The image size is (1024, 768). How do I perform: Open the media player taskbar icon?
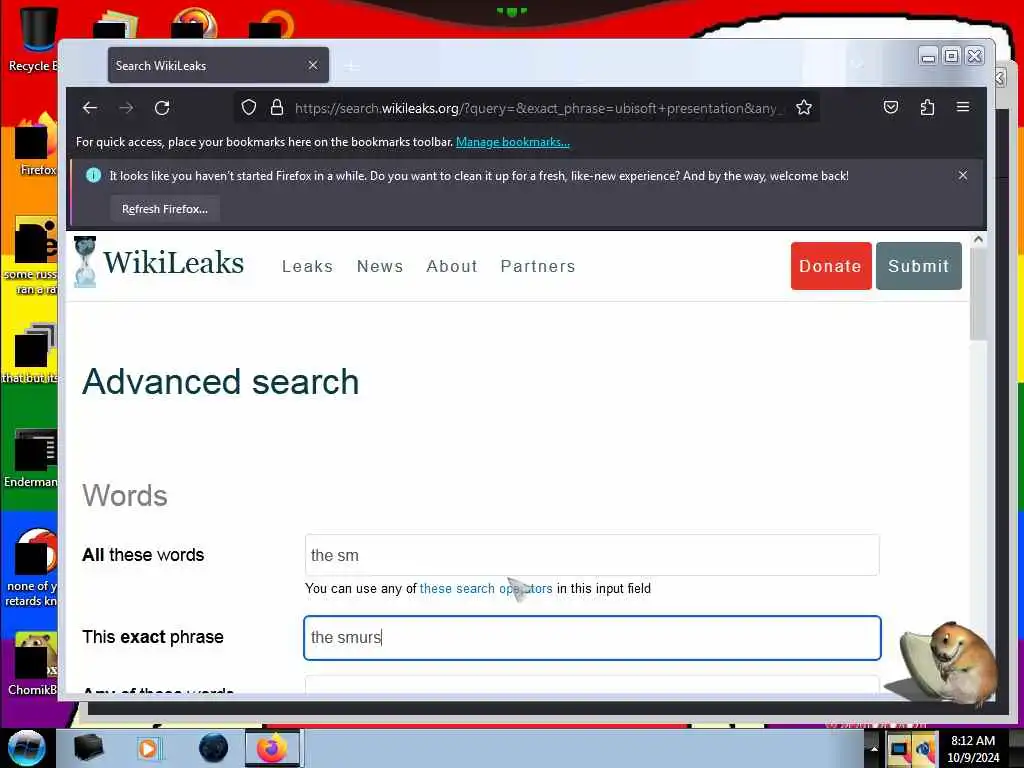tap(148, 748)
